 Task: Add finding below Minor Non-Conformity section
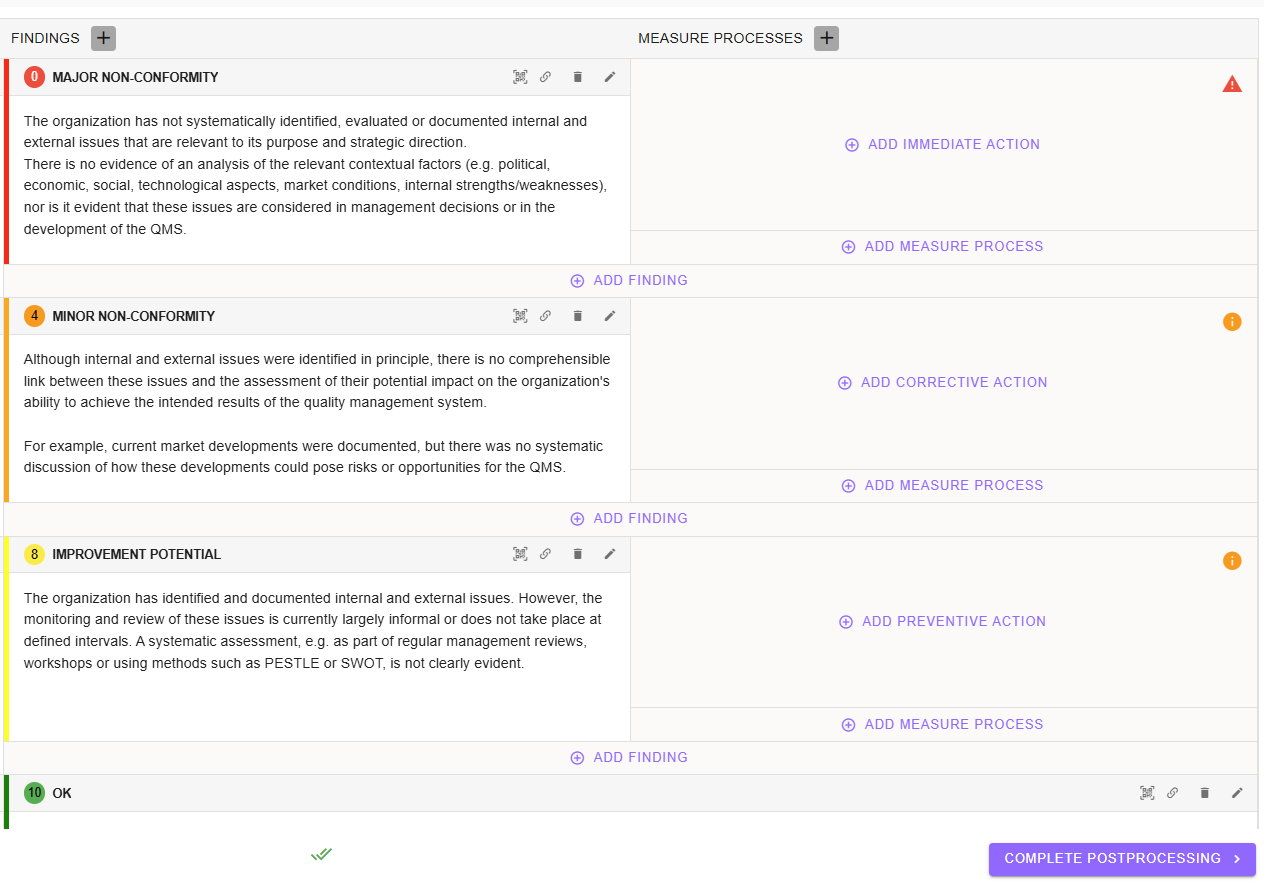pos(629,518)
